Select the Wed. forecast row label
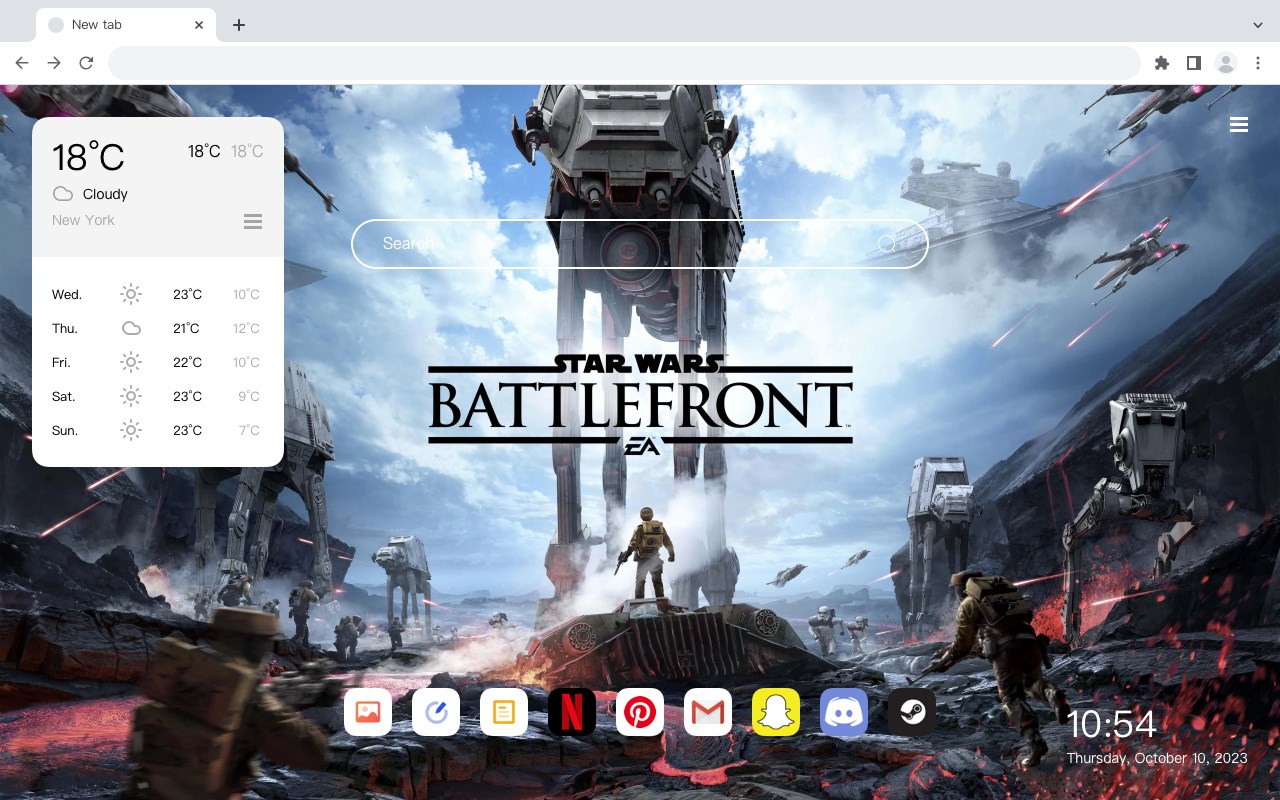Viewport: 1280px width, 800px height. tap(67, 294)
